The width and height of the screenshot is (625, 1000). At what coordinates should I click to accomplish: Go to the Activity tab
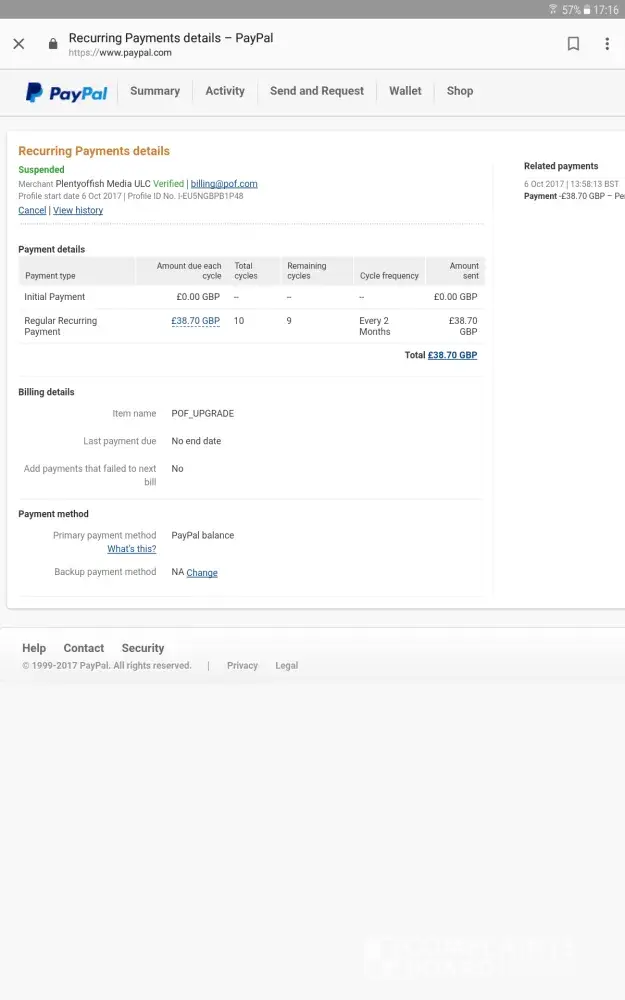coord(224,91)
